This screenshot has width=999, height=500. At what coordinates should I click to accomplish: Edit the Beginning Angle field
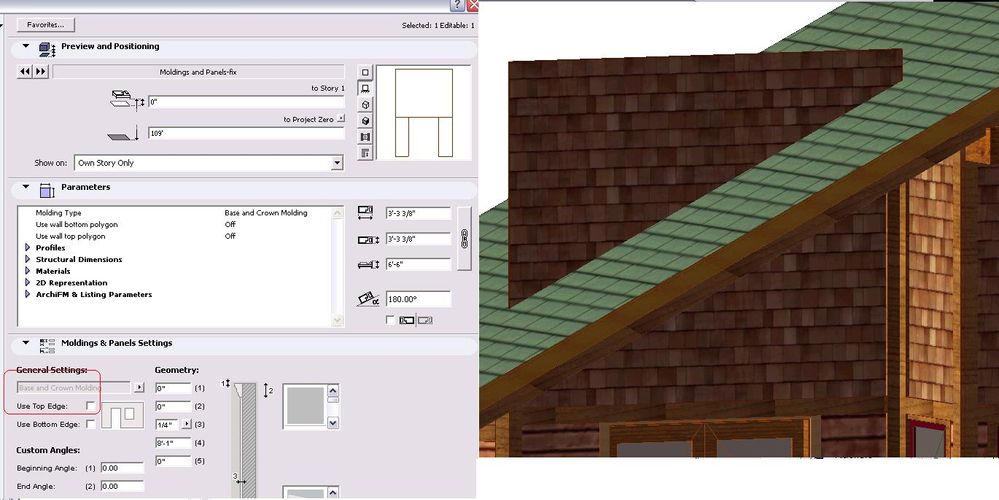pyautogui.click(x=122, y=468)
